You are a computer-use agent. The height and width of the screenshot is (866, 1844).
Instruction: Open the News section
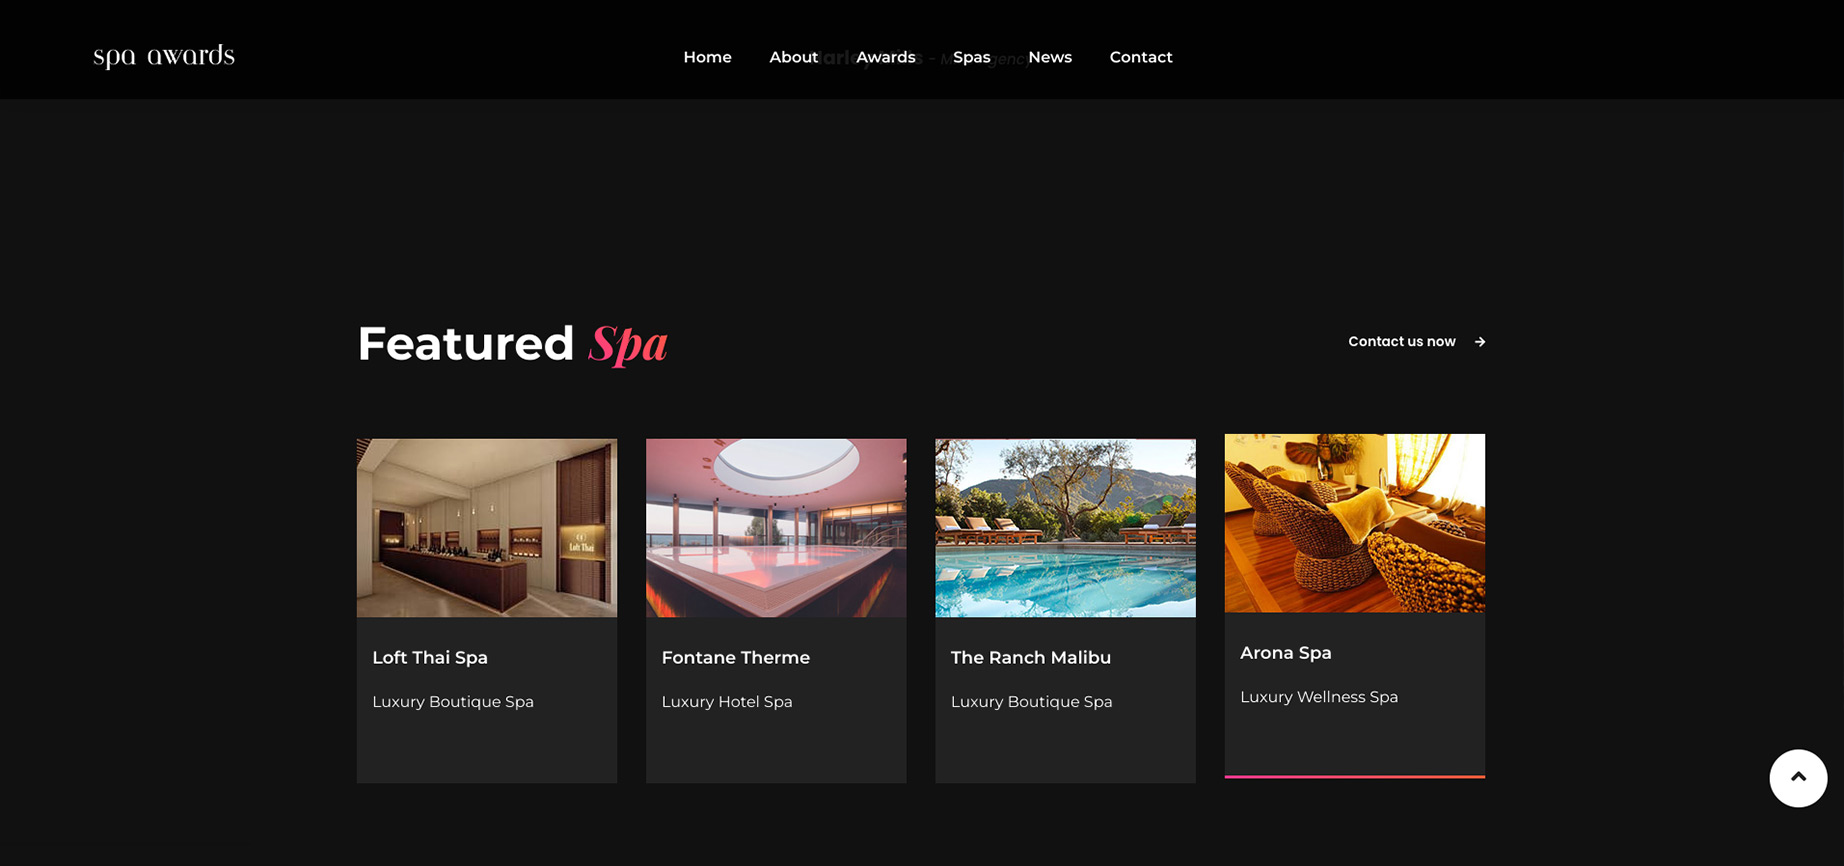[x=1050, y=57]
